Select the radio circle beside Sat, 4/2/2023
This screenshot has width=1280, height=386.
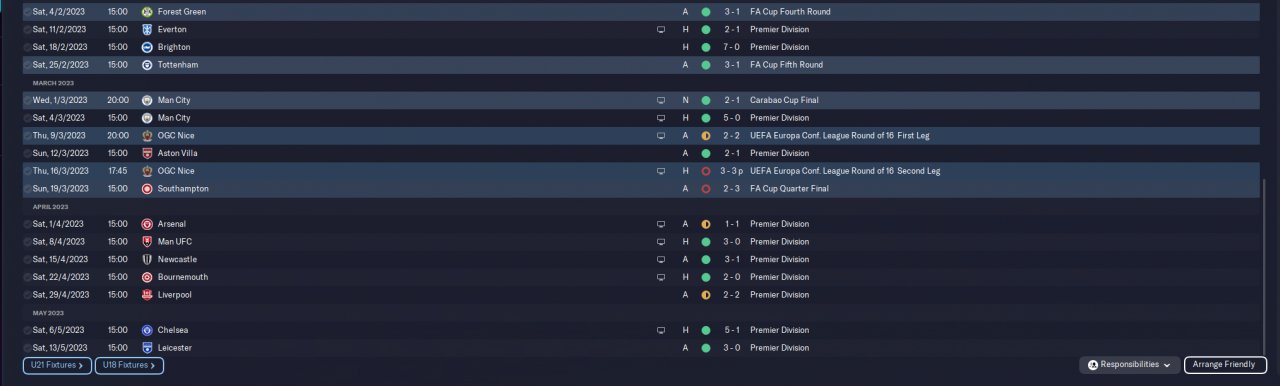click(27, 12)
